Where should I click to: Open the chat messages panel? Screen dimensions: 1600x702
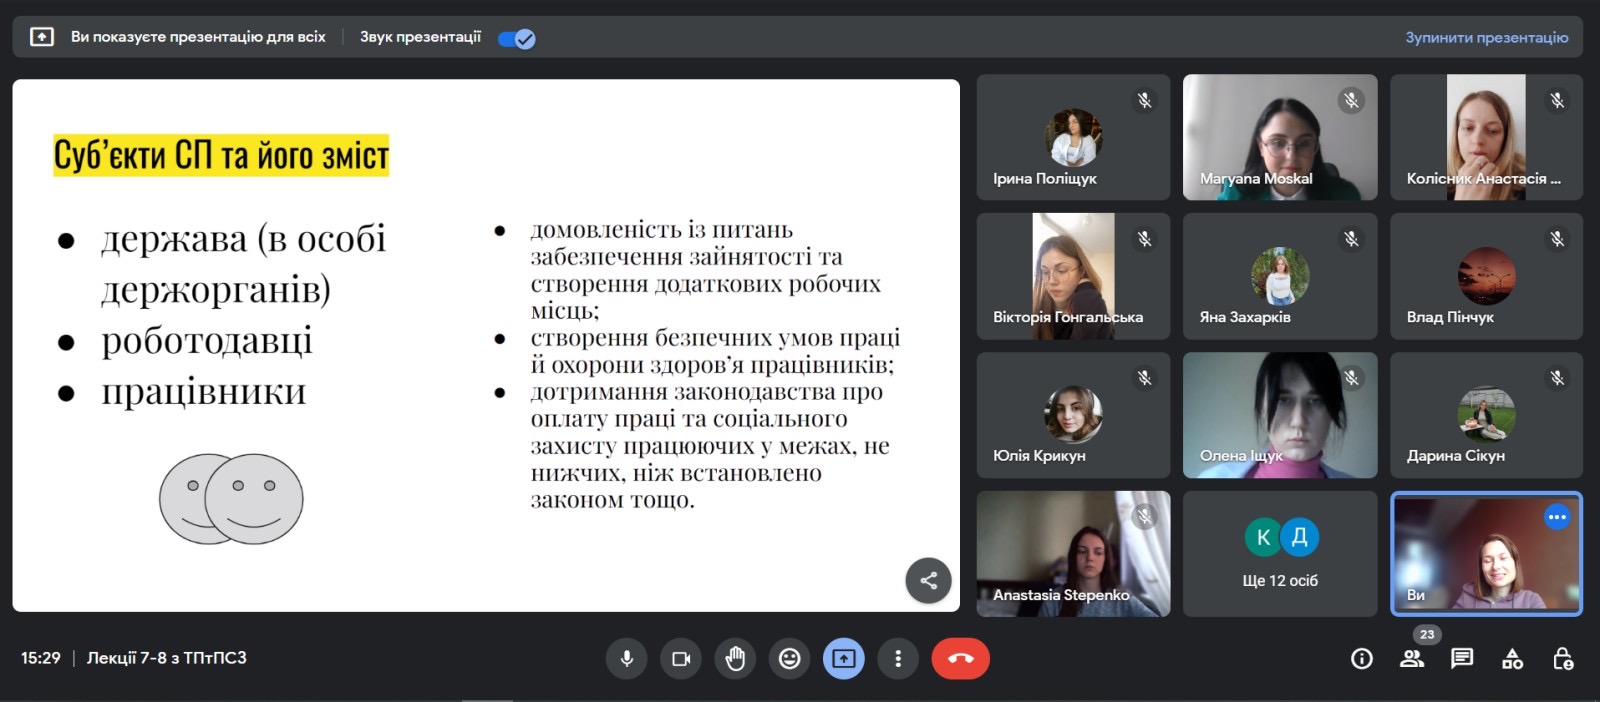(1462, 658)
